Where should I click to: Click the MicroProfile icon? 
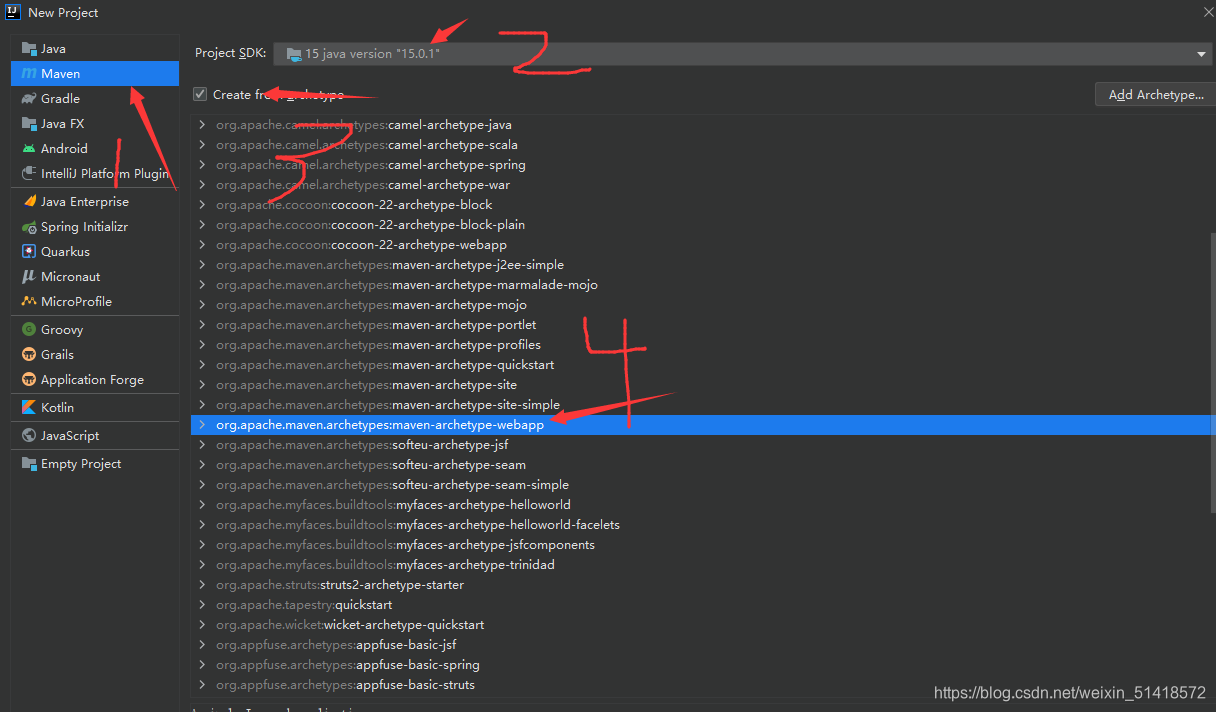[x=28, y=301]
